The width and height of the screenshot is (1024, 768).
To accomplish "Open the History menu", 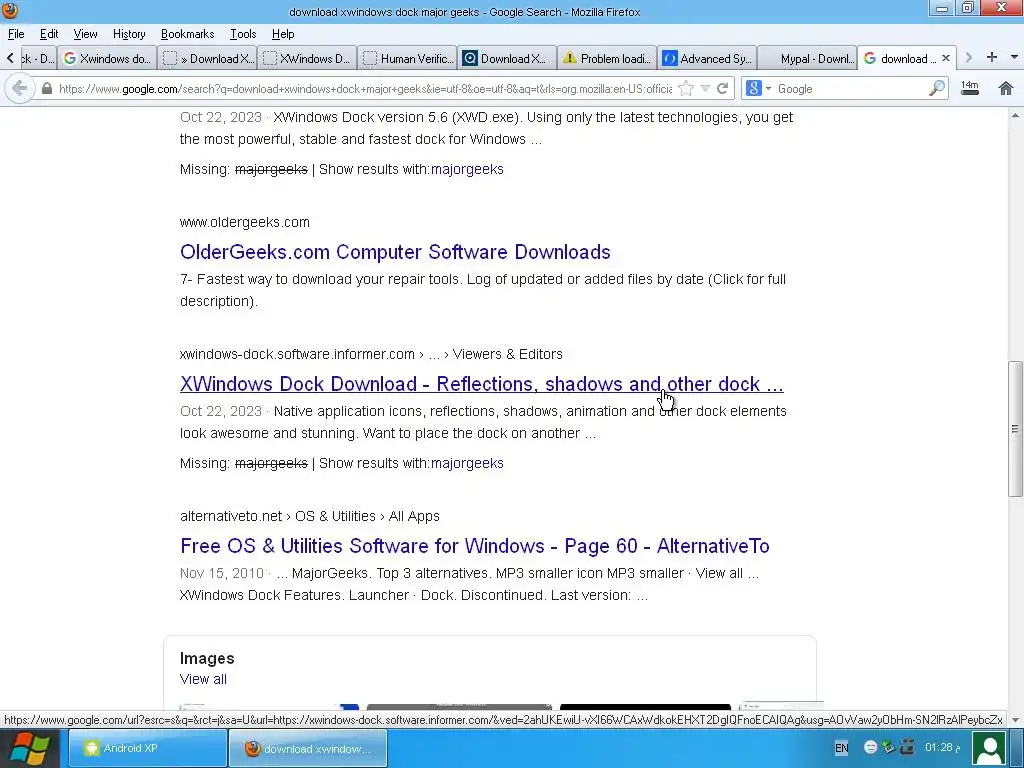I will tap(129, 34).
